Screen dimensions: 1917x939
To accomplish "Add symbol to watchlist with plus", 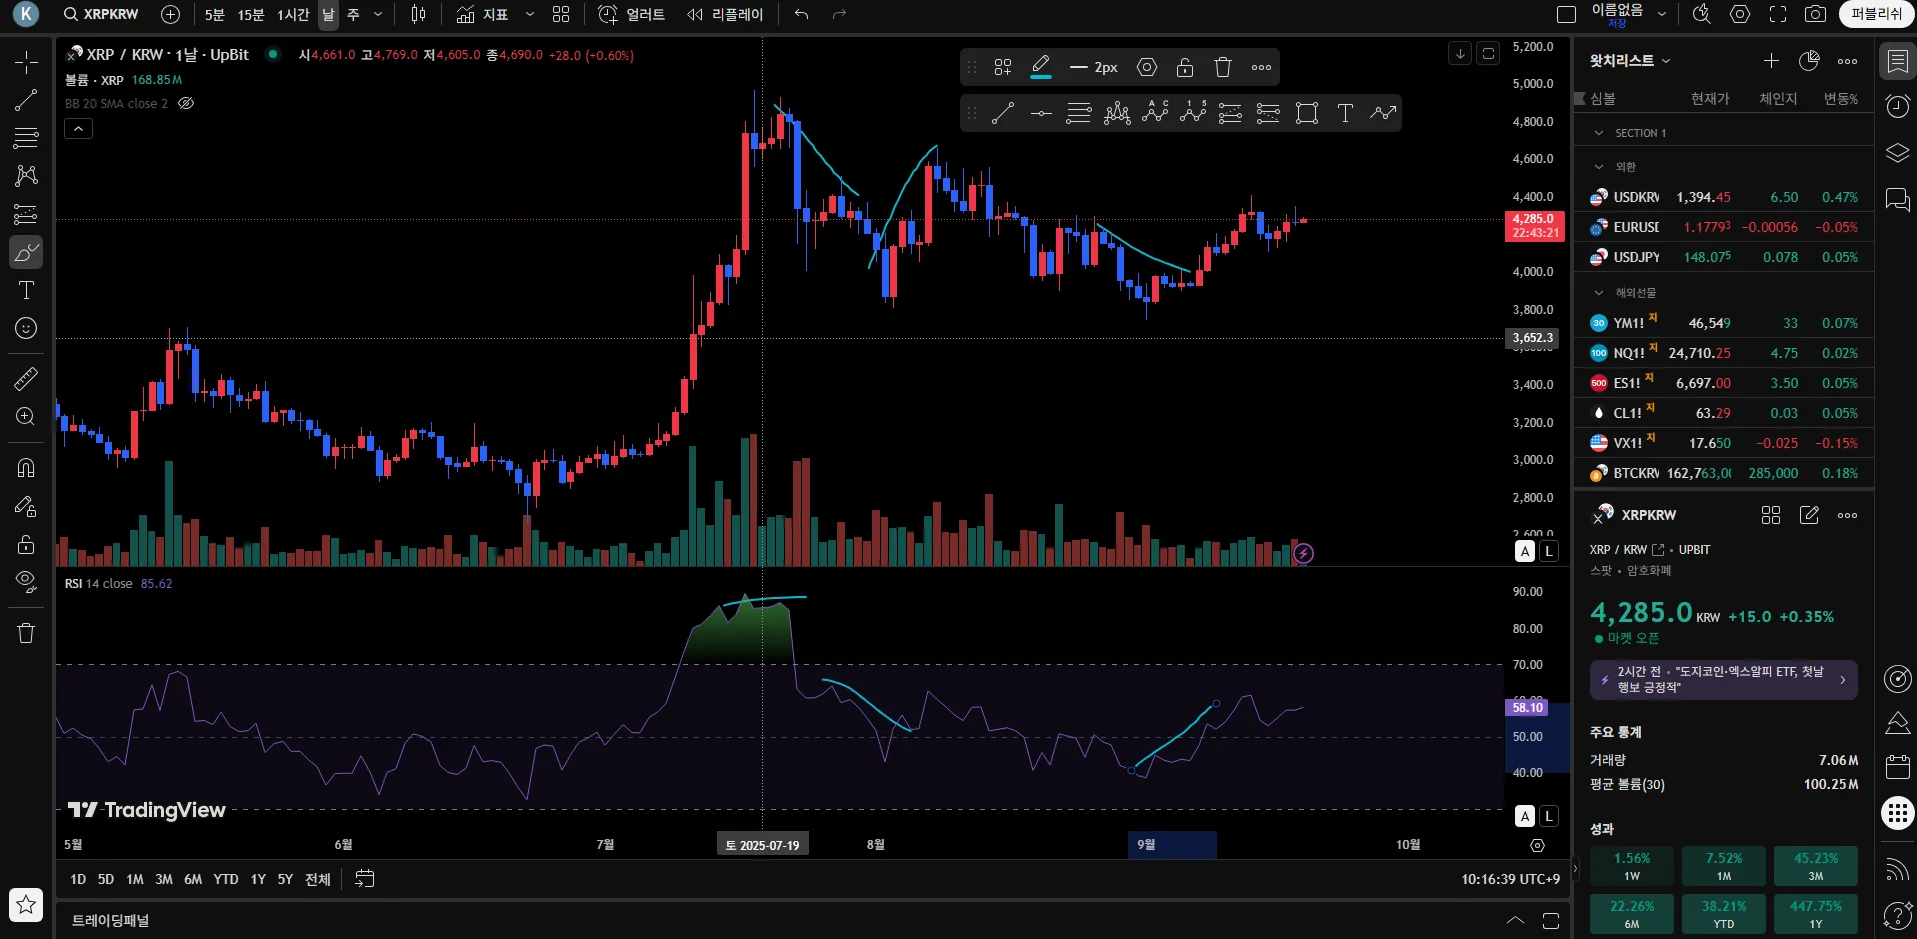I will (1771, 61).
